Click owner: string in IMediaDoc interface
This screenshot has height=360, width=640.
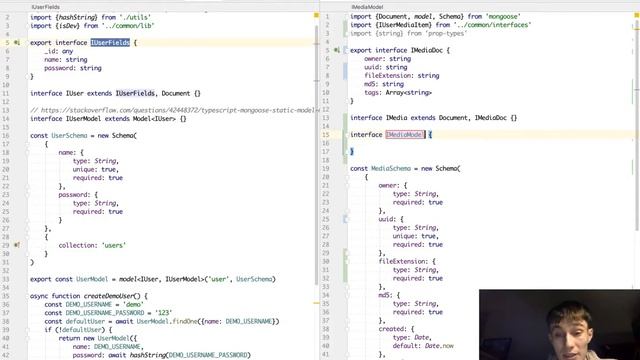click(388, 59)
